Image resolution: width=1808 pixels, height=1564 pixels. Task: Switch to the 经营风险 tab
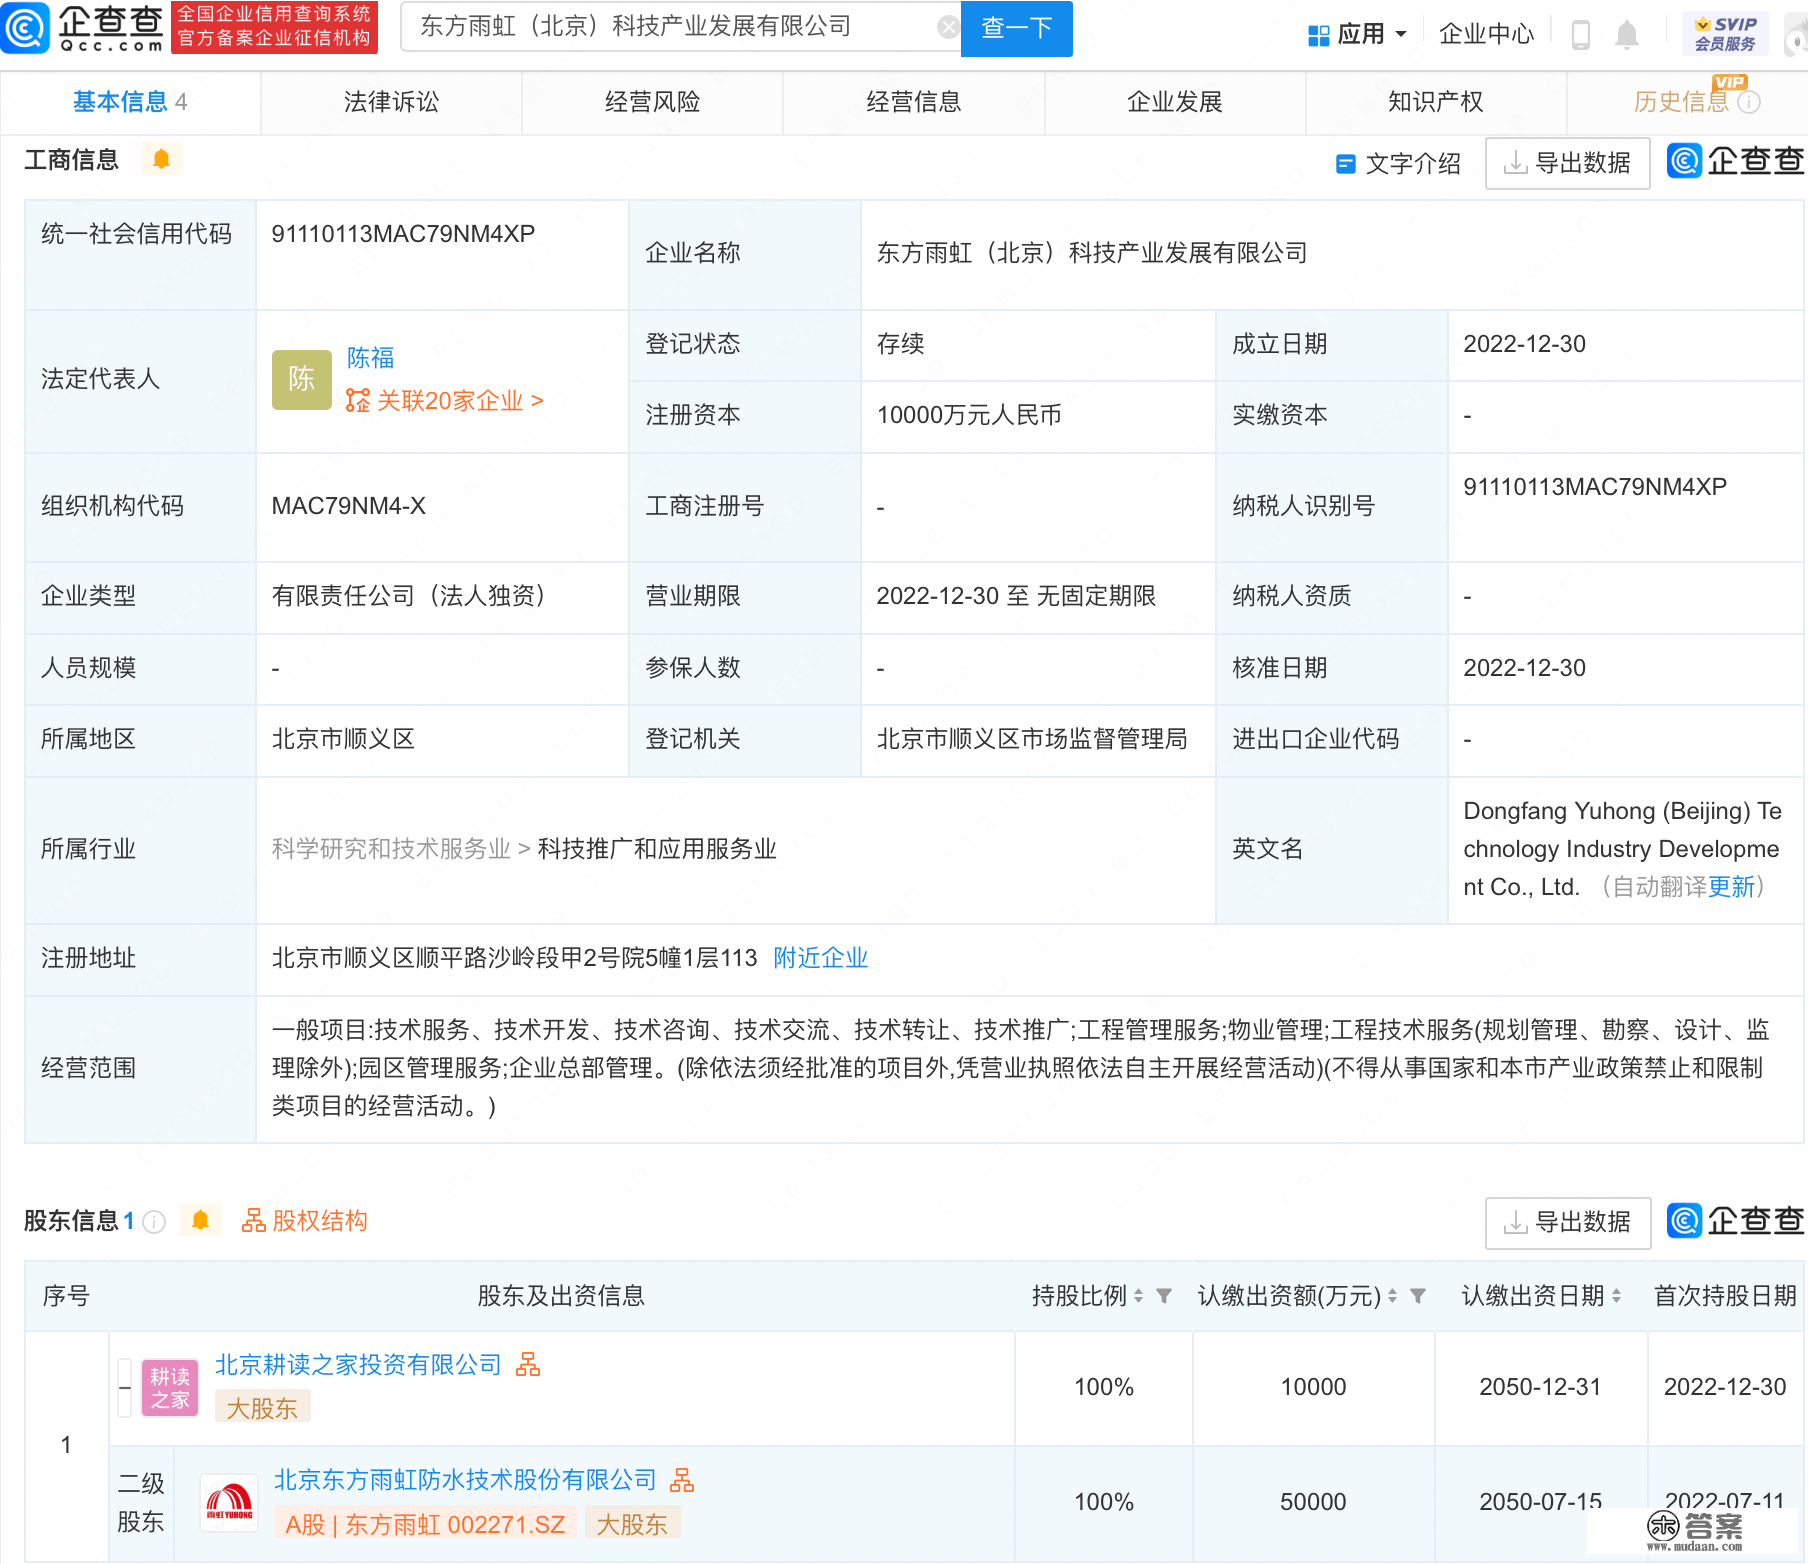coord(652,102)
